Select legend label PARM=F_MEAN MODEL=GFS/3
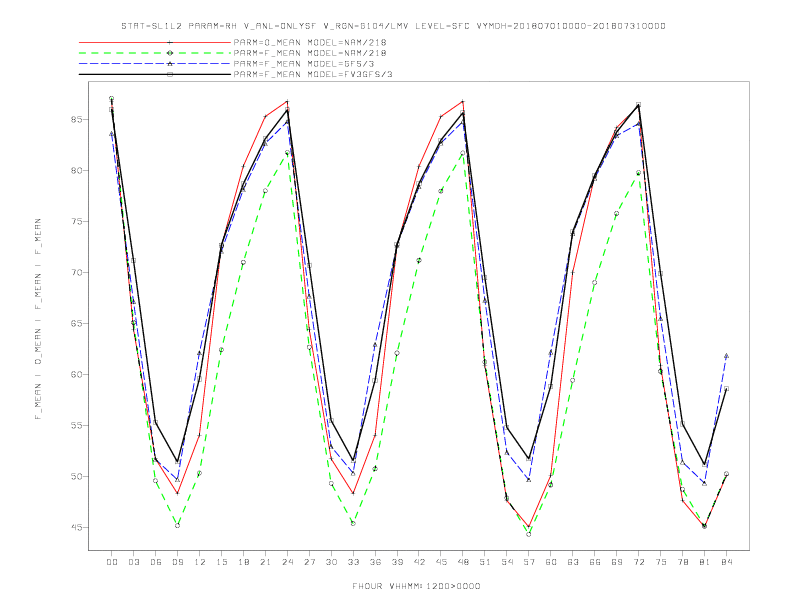This screenshot has height=612, width=792. 304,64
